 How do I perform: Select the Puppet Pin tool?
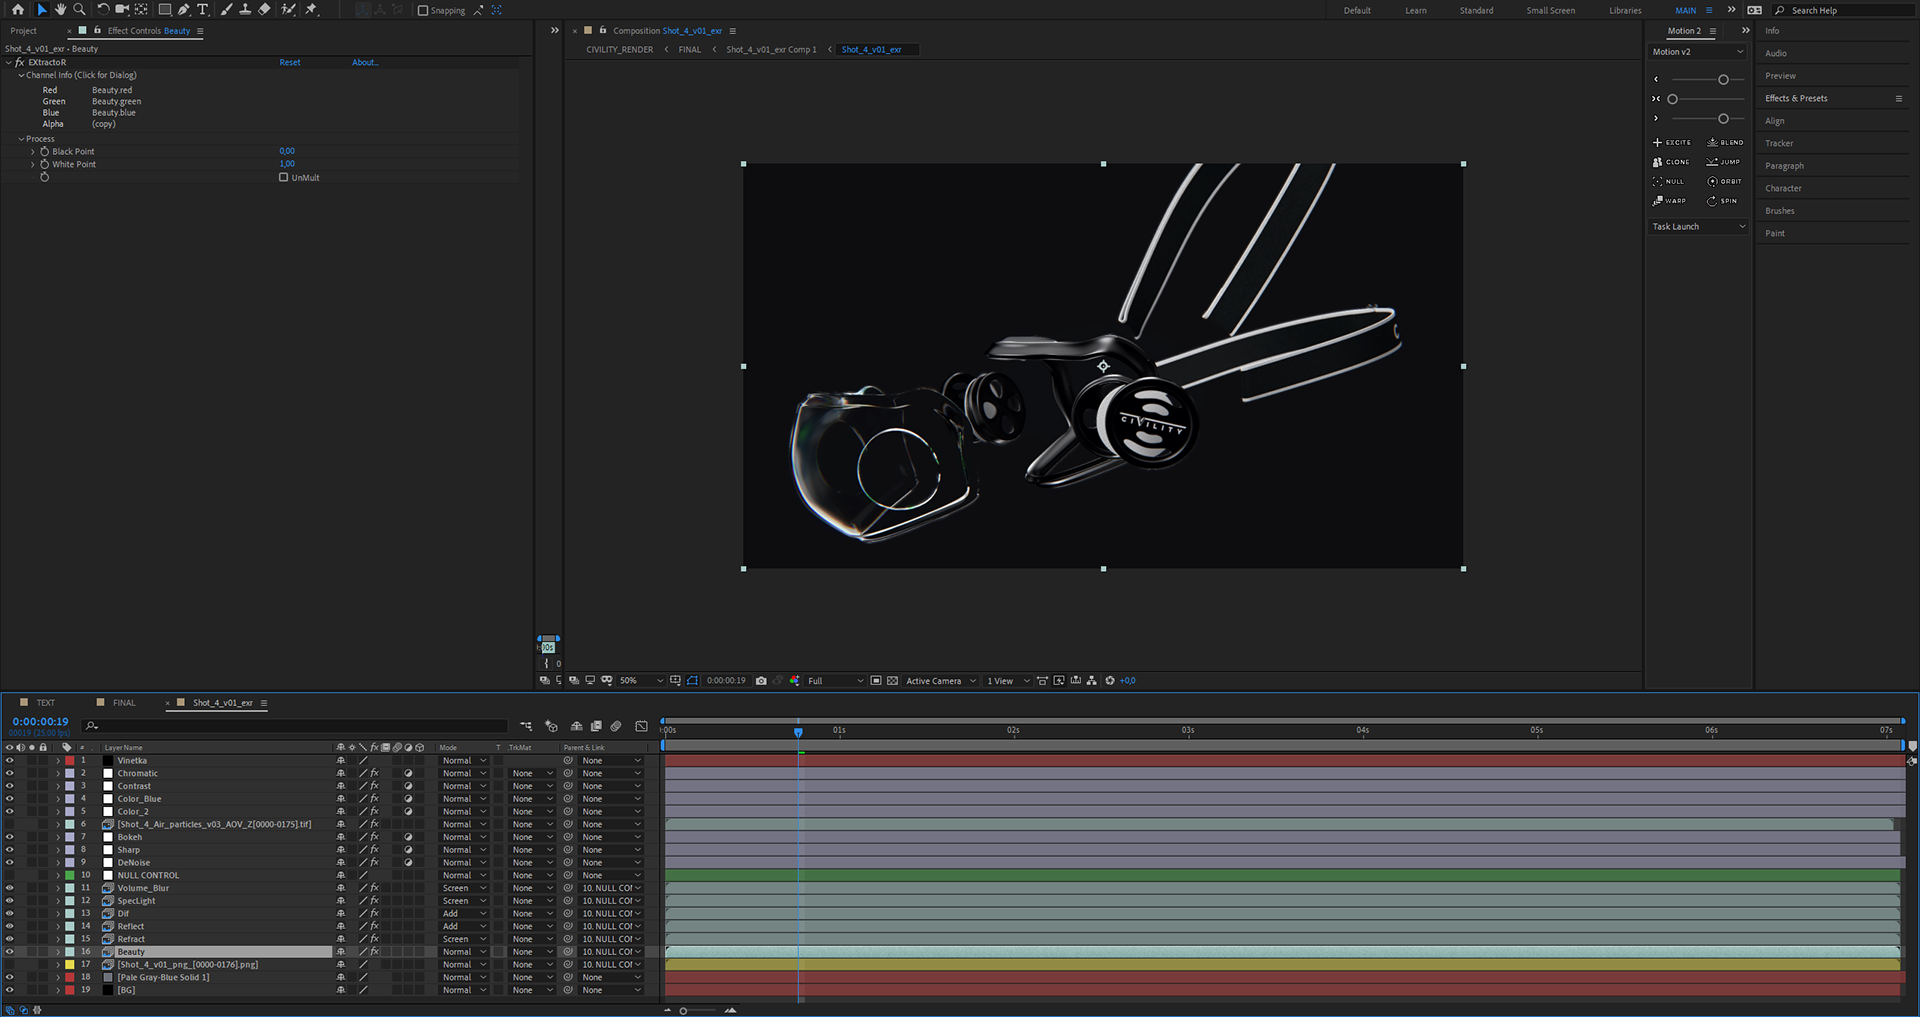(x=311, y=9)
